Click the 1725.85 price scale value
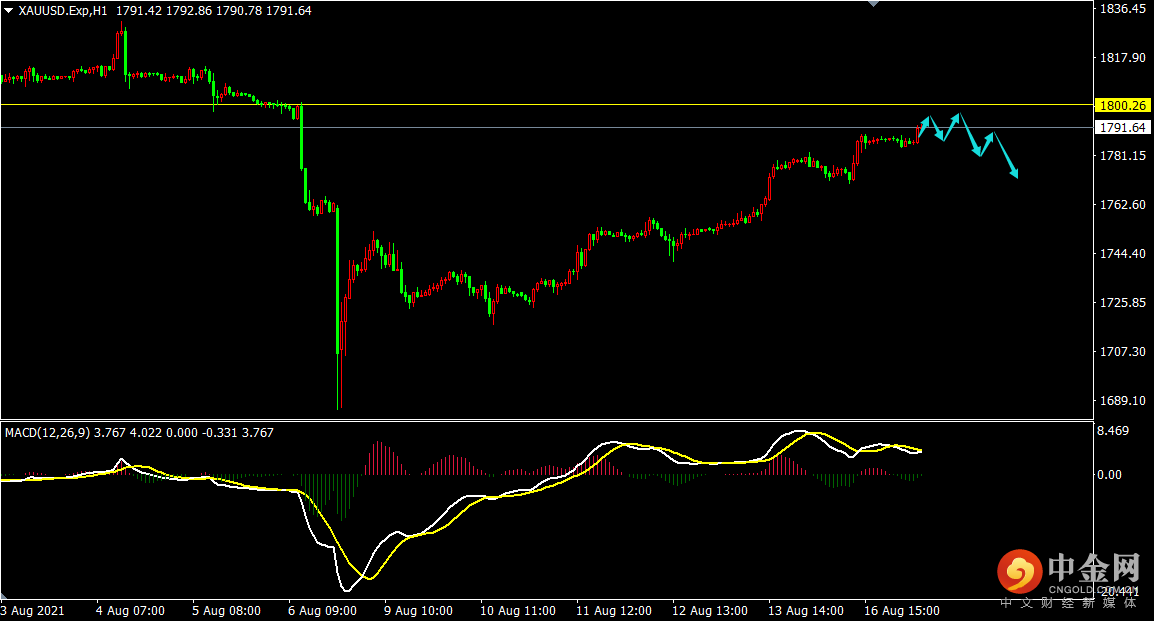1154x621 pixels. click(1122, 302)
